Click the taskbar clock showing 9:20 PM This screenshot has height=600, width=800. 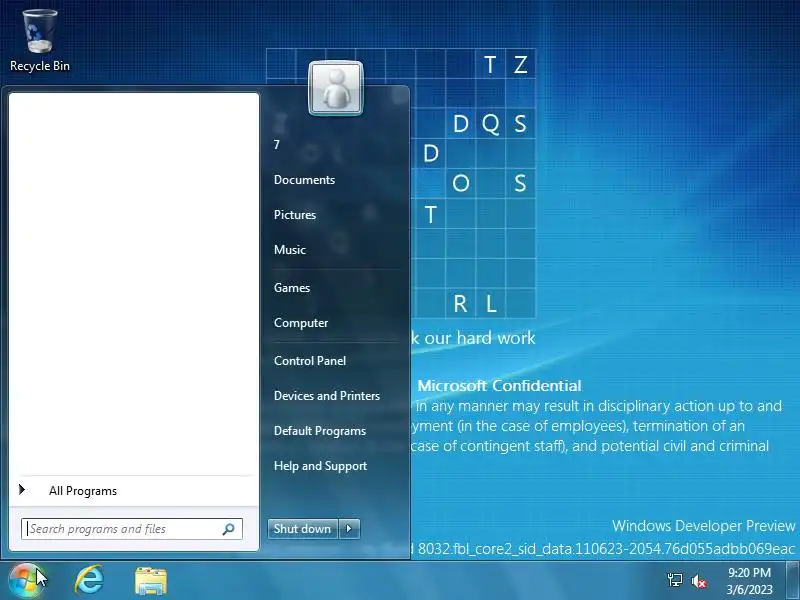[x=749, y=581]
